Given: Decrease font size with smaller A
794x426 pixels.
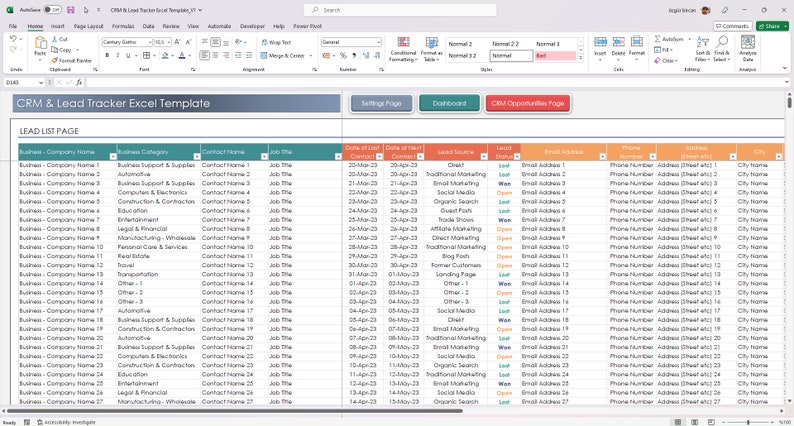Looking at the screenshot, I should (x=188, y=42).
